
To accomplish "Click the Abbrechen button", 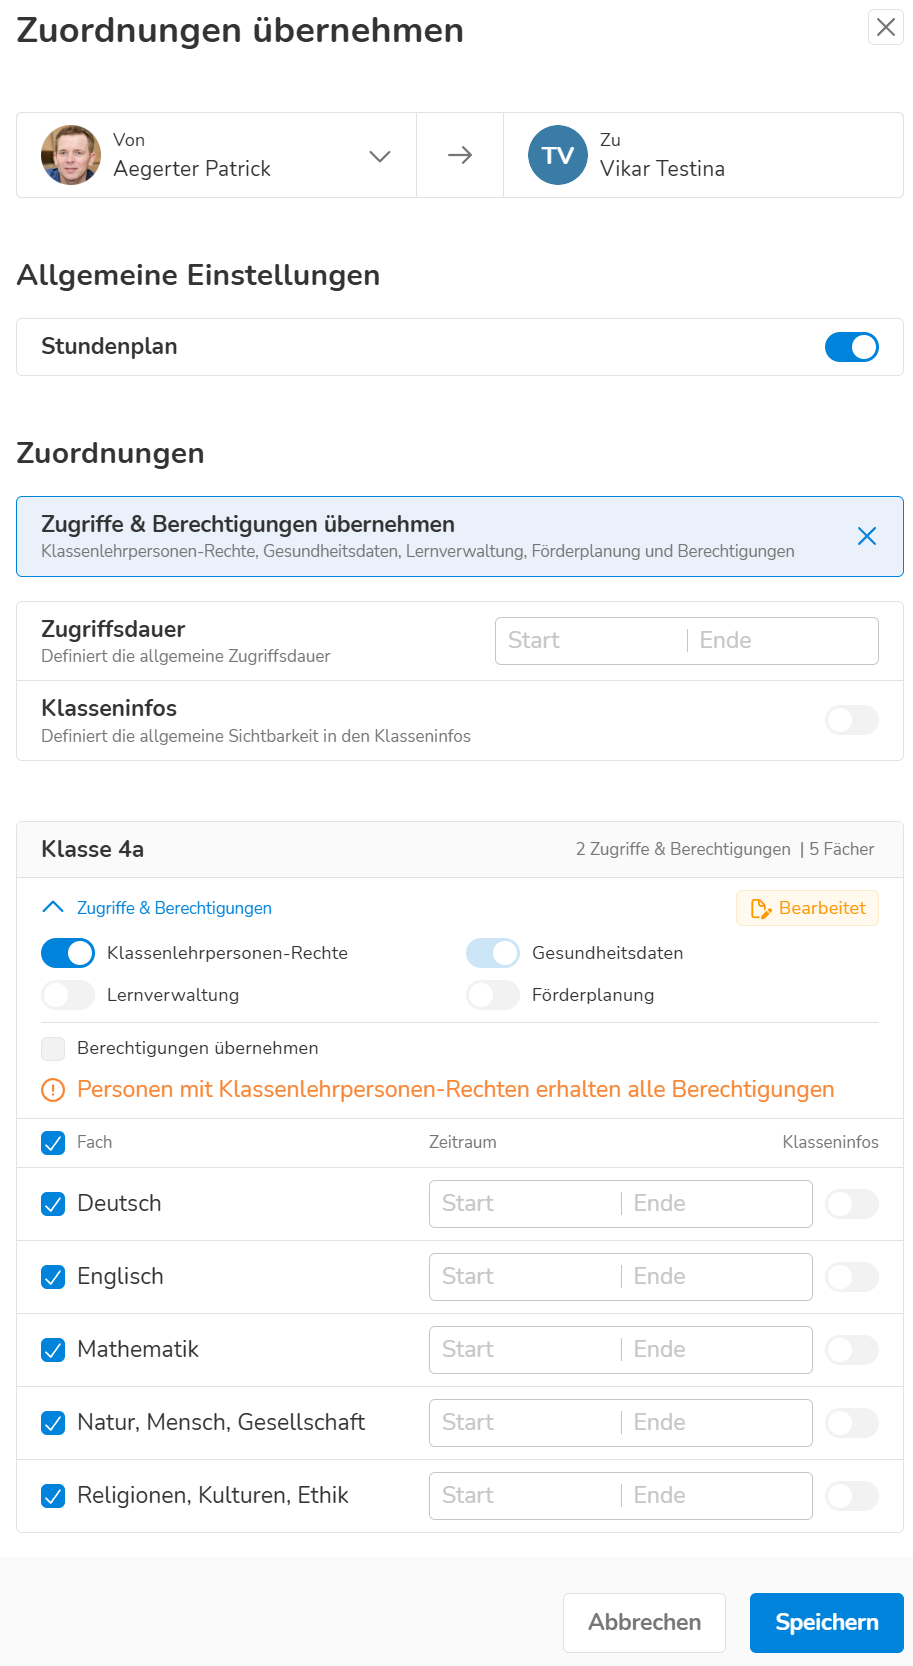I will (645, 1623).
